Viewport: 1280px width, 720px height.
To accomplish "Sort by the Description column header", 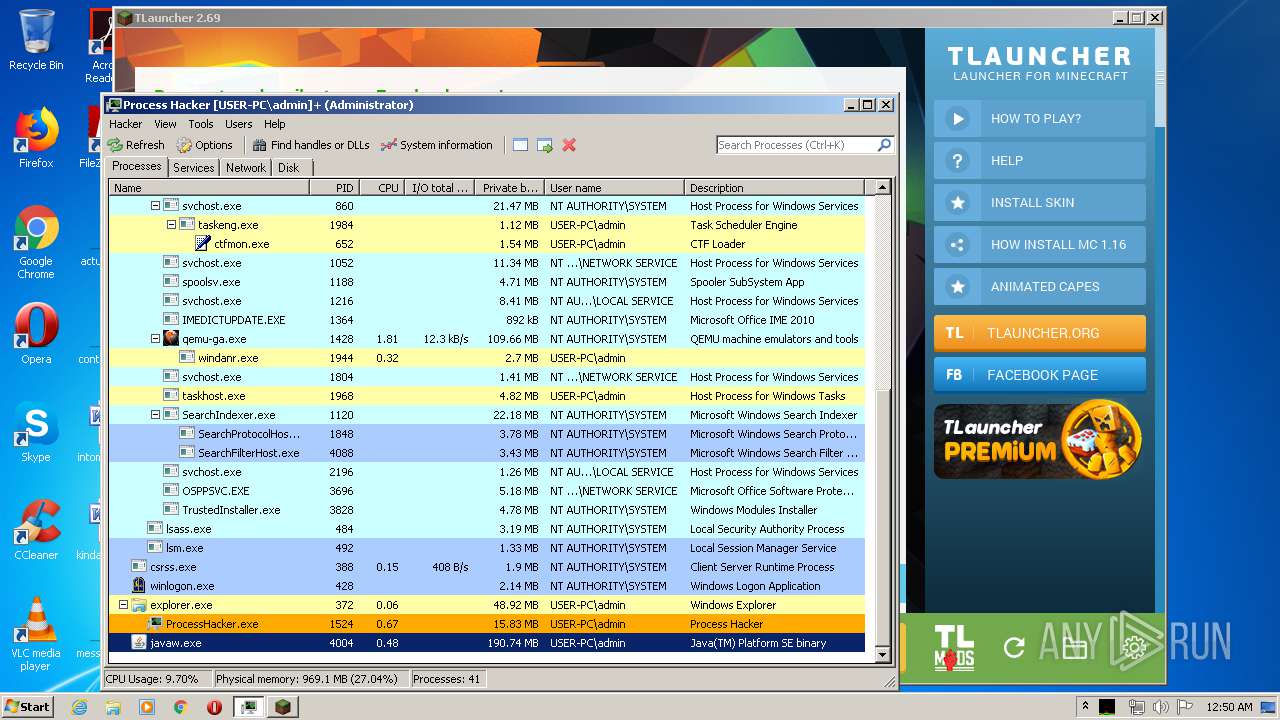I will click(x=775, y=187).
